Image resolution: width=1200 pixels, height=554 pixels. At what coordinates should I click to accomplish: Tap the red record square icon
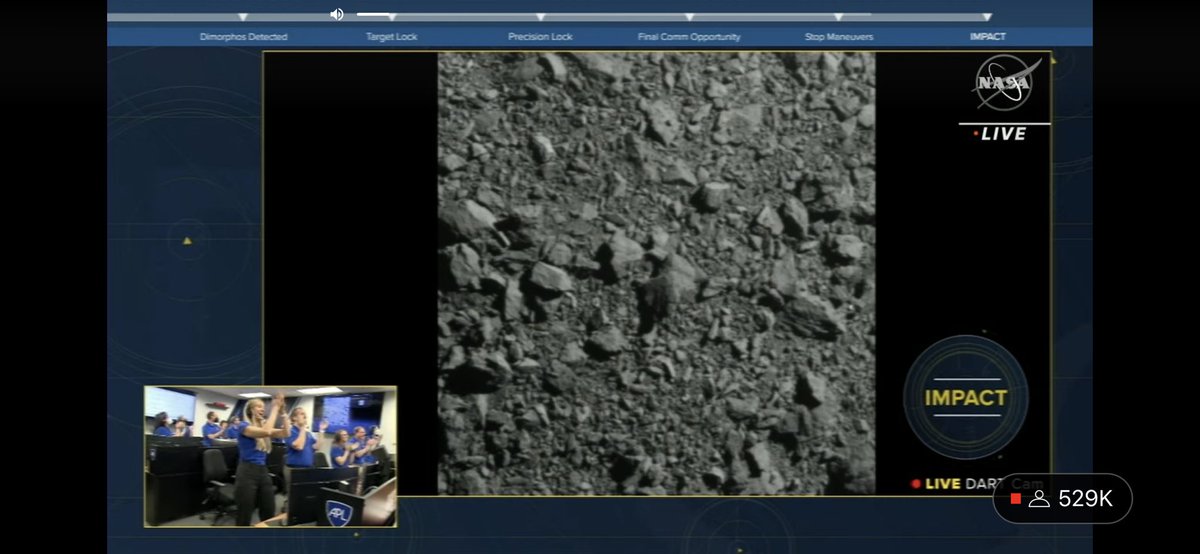point(1016,498)
